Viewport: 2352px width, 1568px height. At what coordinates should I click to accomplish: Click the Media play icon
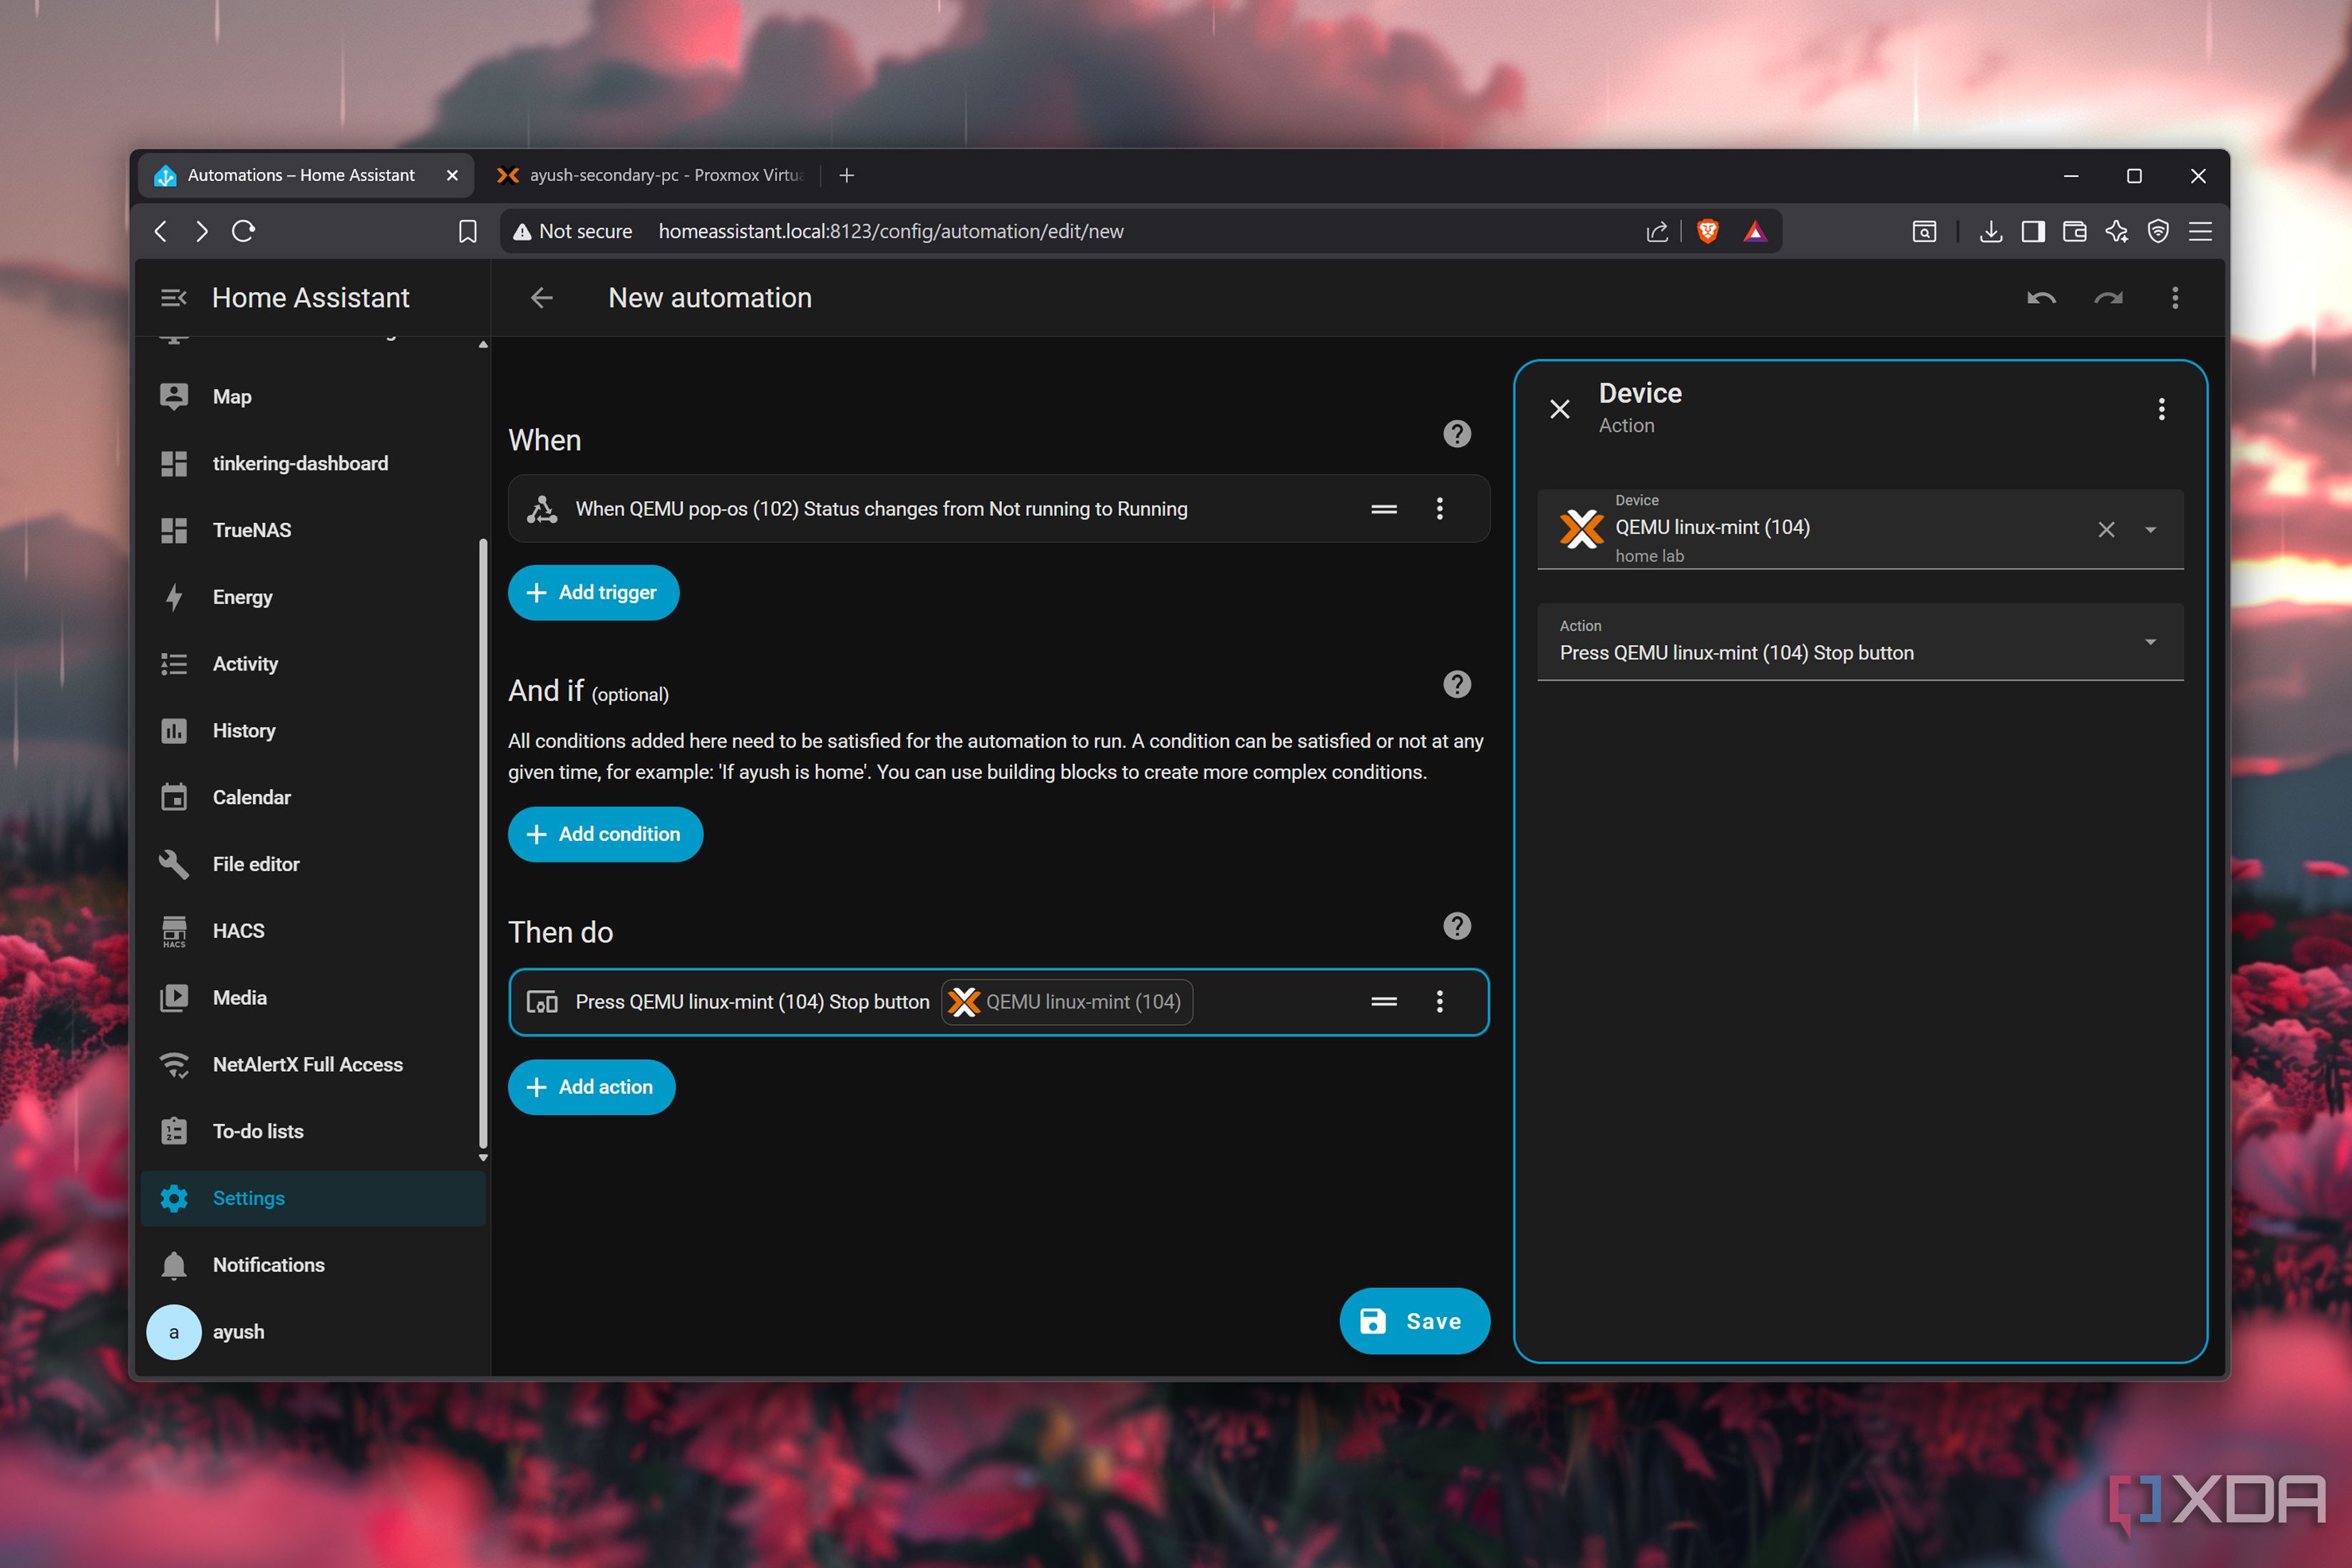[174, 998]
